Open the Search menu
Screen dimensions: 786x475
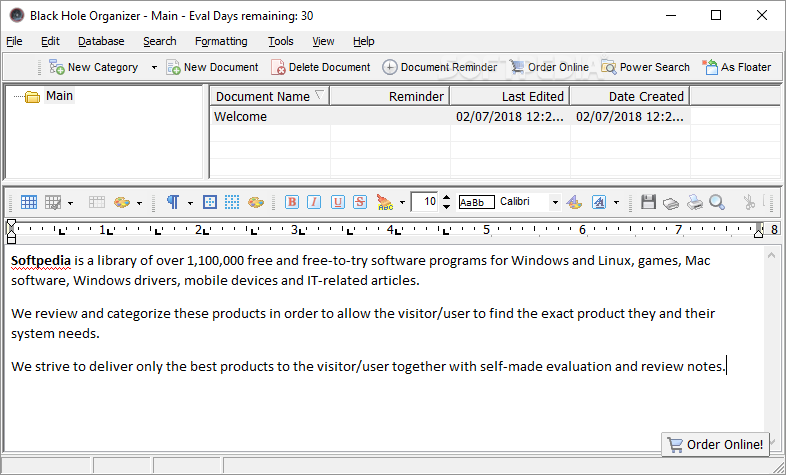coord(159,42)
